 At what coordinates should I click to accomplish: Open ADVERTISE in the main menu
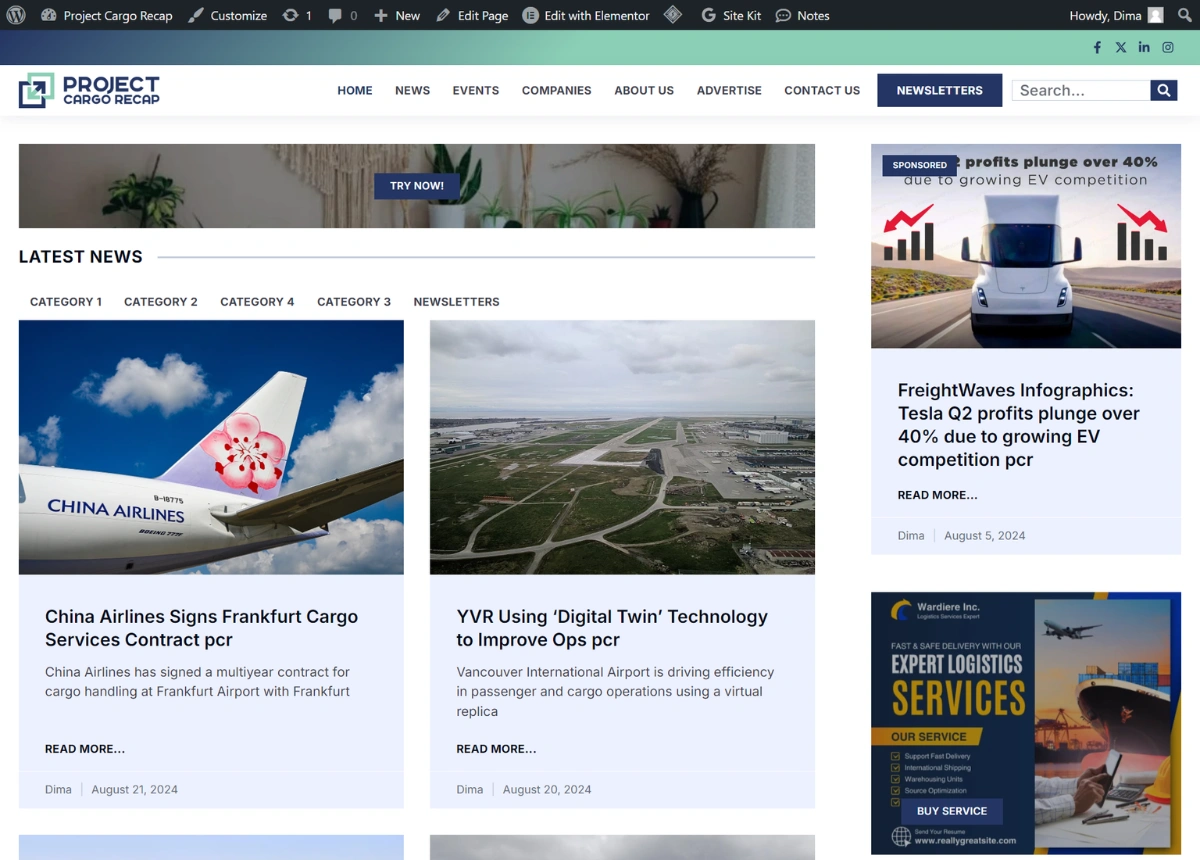pos(729,90)
